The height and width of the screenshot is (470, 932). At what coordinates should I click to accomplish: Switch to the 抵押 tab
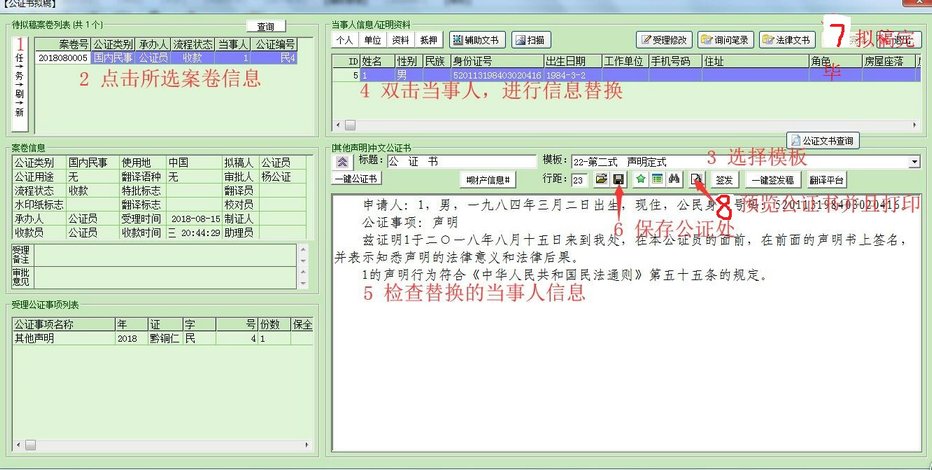(429, 40)
